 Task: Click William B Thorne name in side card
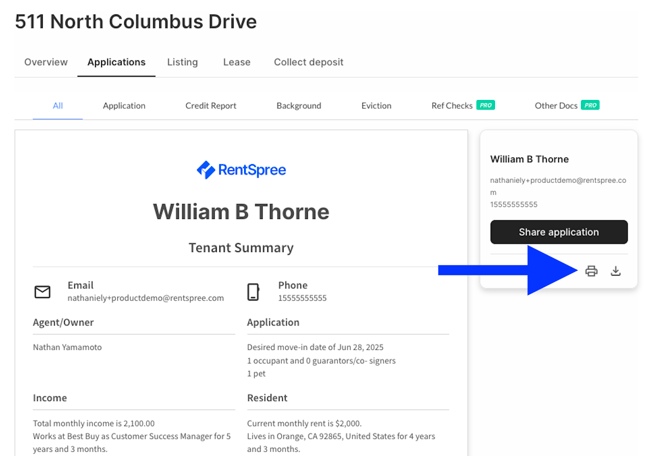(x=529, y=159)
